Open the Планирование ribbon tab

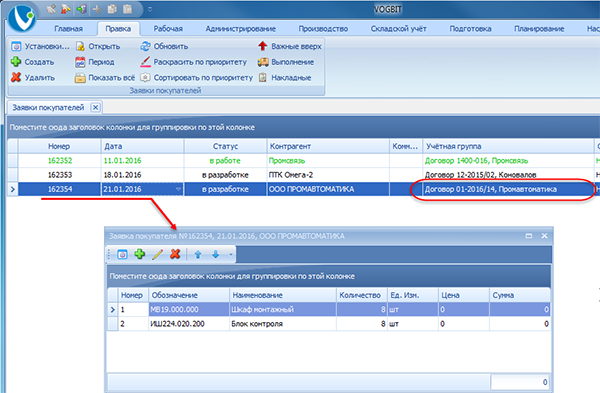[539, 29]
